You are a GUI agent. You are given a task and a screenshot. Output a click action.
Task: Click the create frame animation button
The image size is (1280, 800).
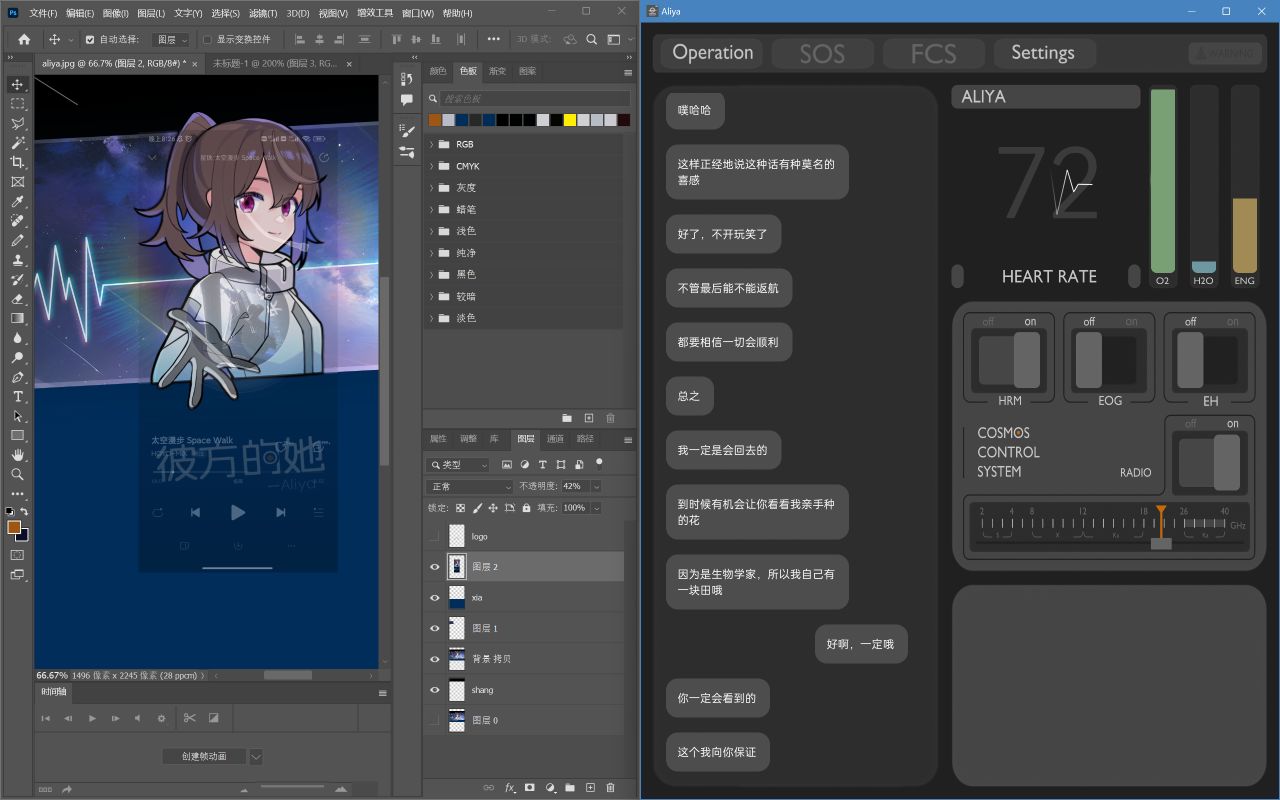(x=204, y=757)
